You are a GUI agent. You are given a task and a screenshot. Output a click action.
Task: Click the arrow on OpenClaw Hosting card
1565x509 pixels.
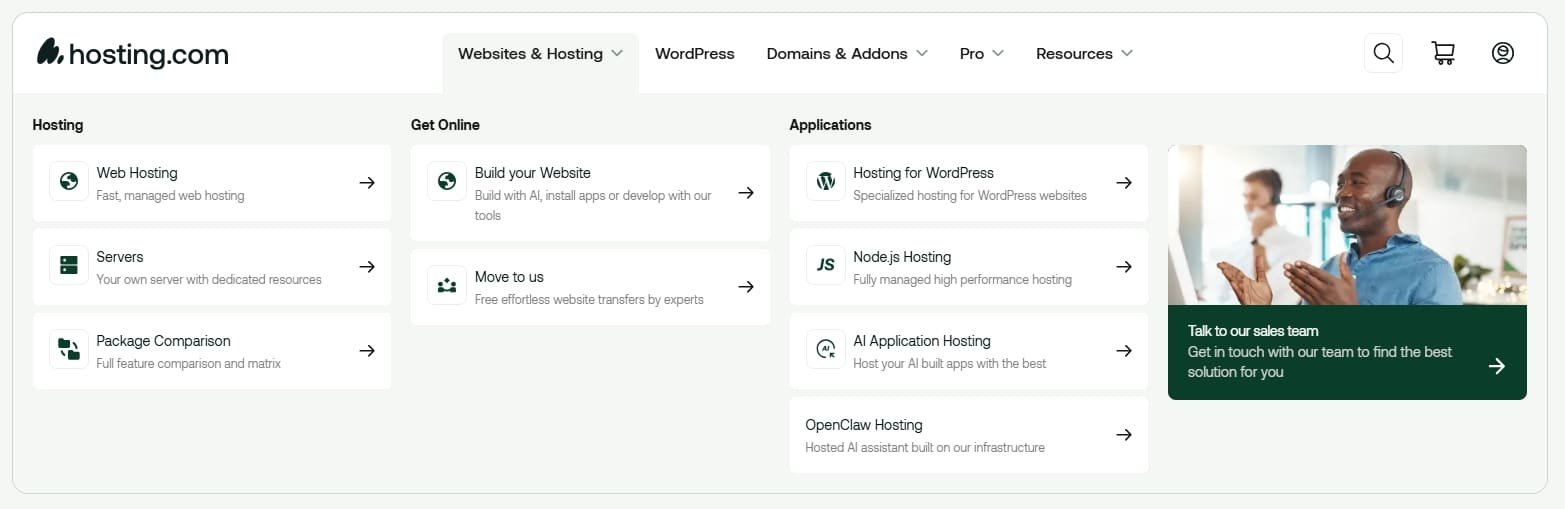(x=1124, y=435)
